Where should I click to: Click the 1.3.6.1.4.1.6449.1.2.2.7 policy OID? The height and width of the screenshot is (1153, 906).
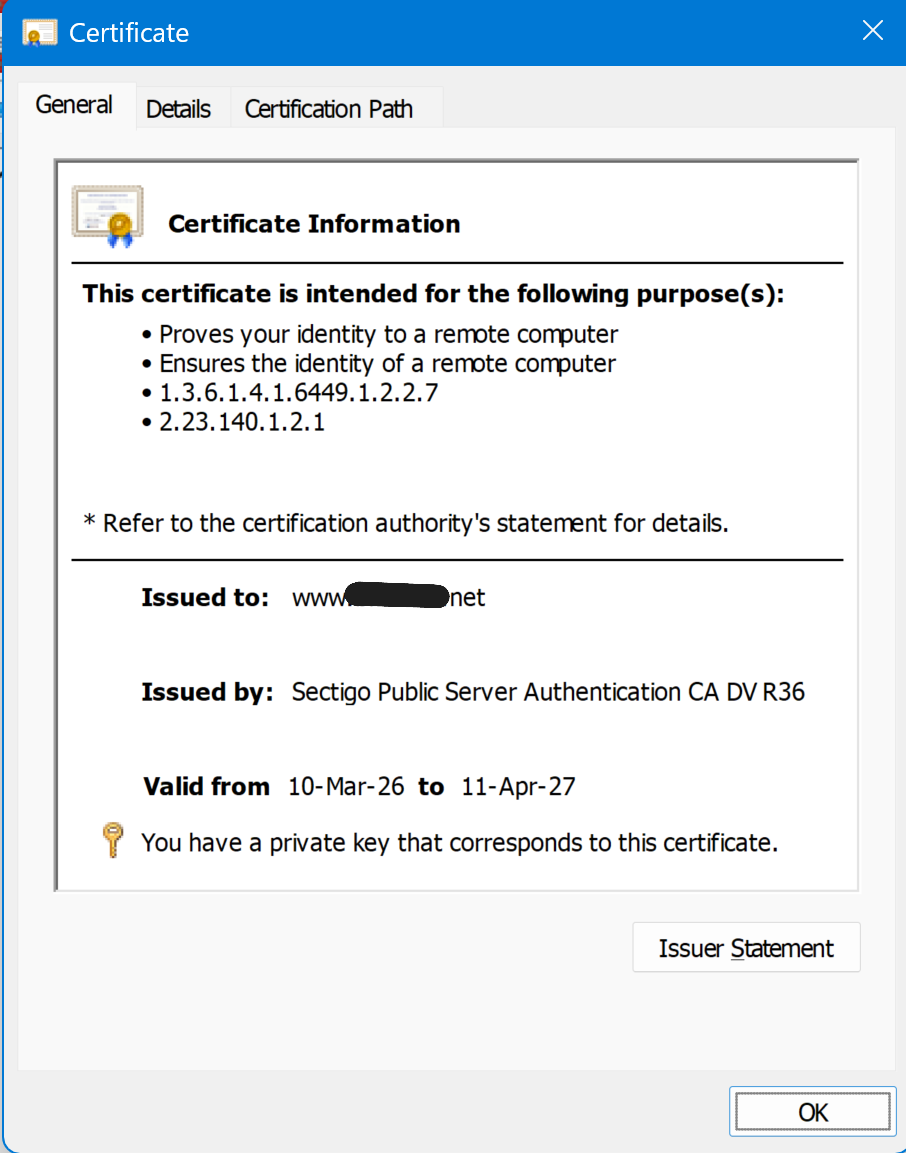[298, 392]
